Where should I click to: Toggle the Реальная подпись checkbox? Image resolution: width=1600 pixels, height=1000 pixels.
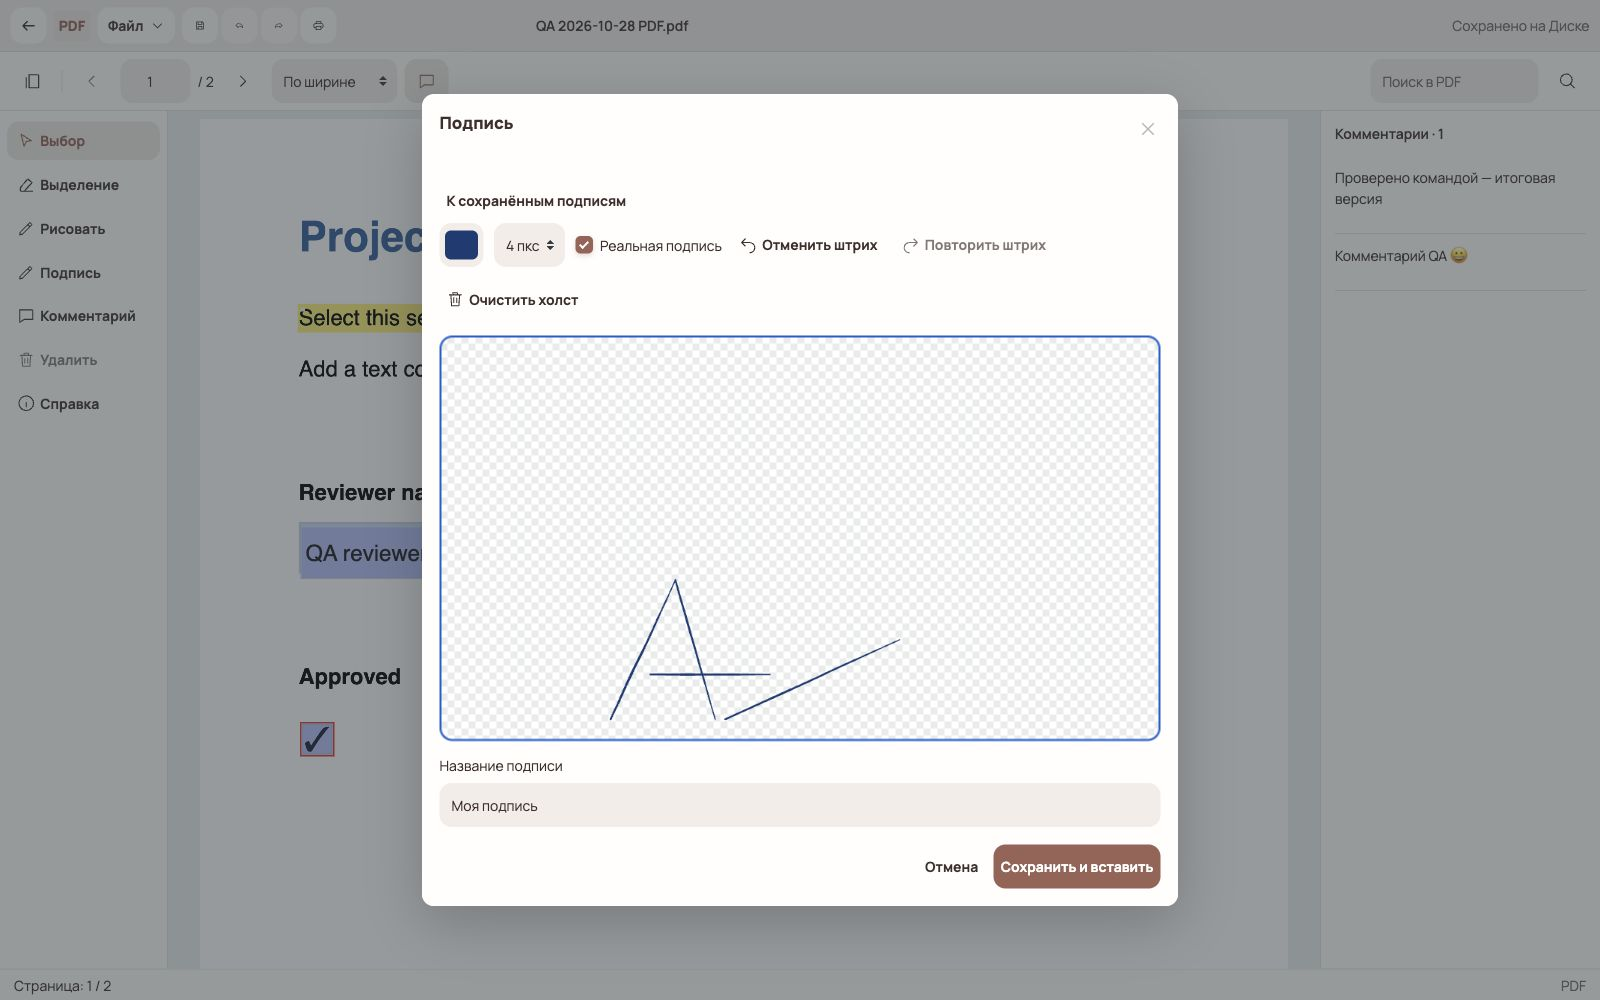pyautogui.click(x=584, y=245)
